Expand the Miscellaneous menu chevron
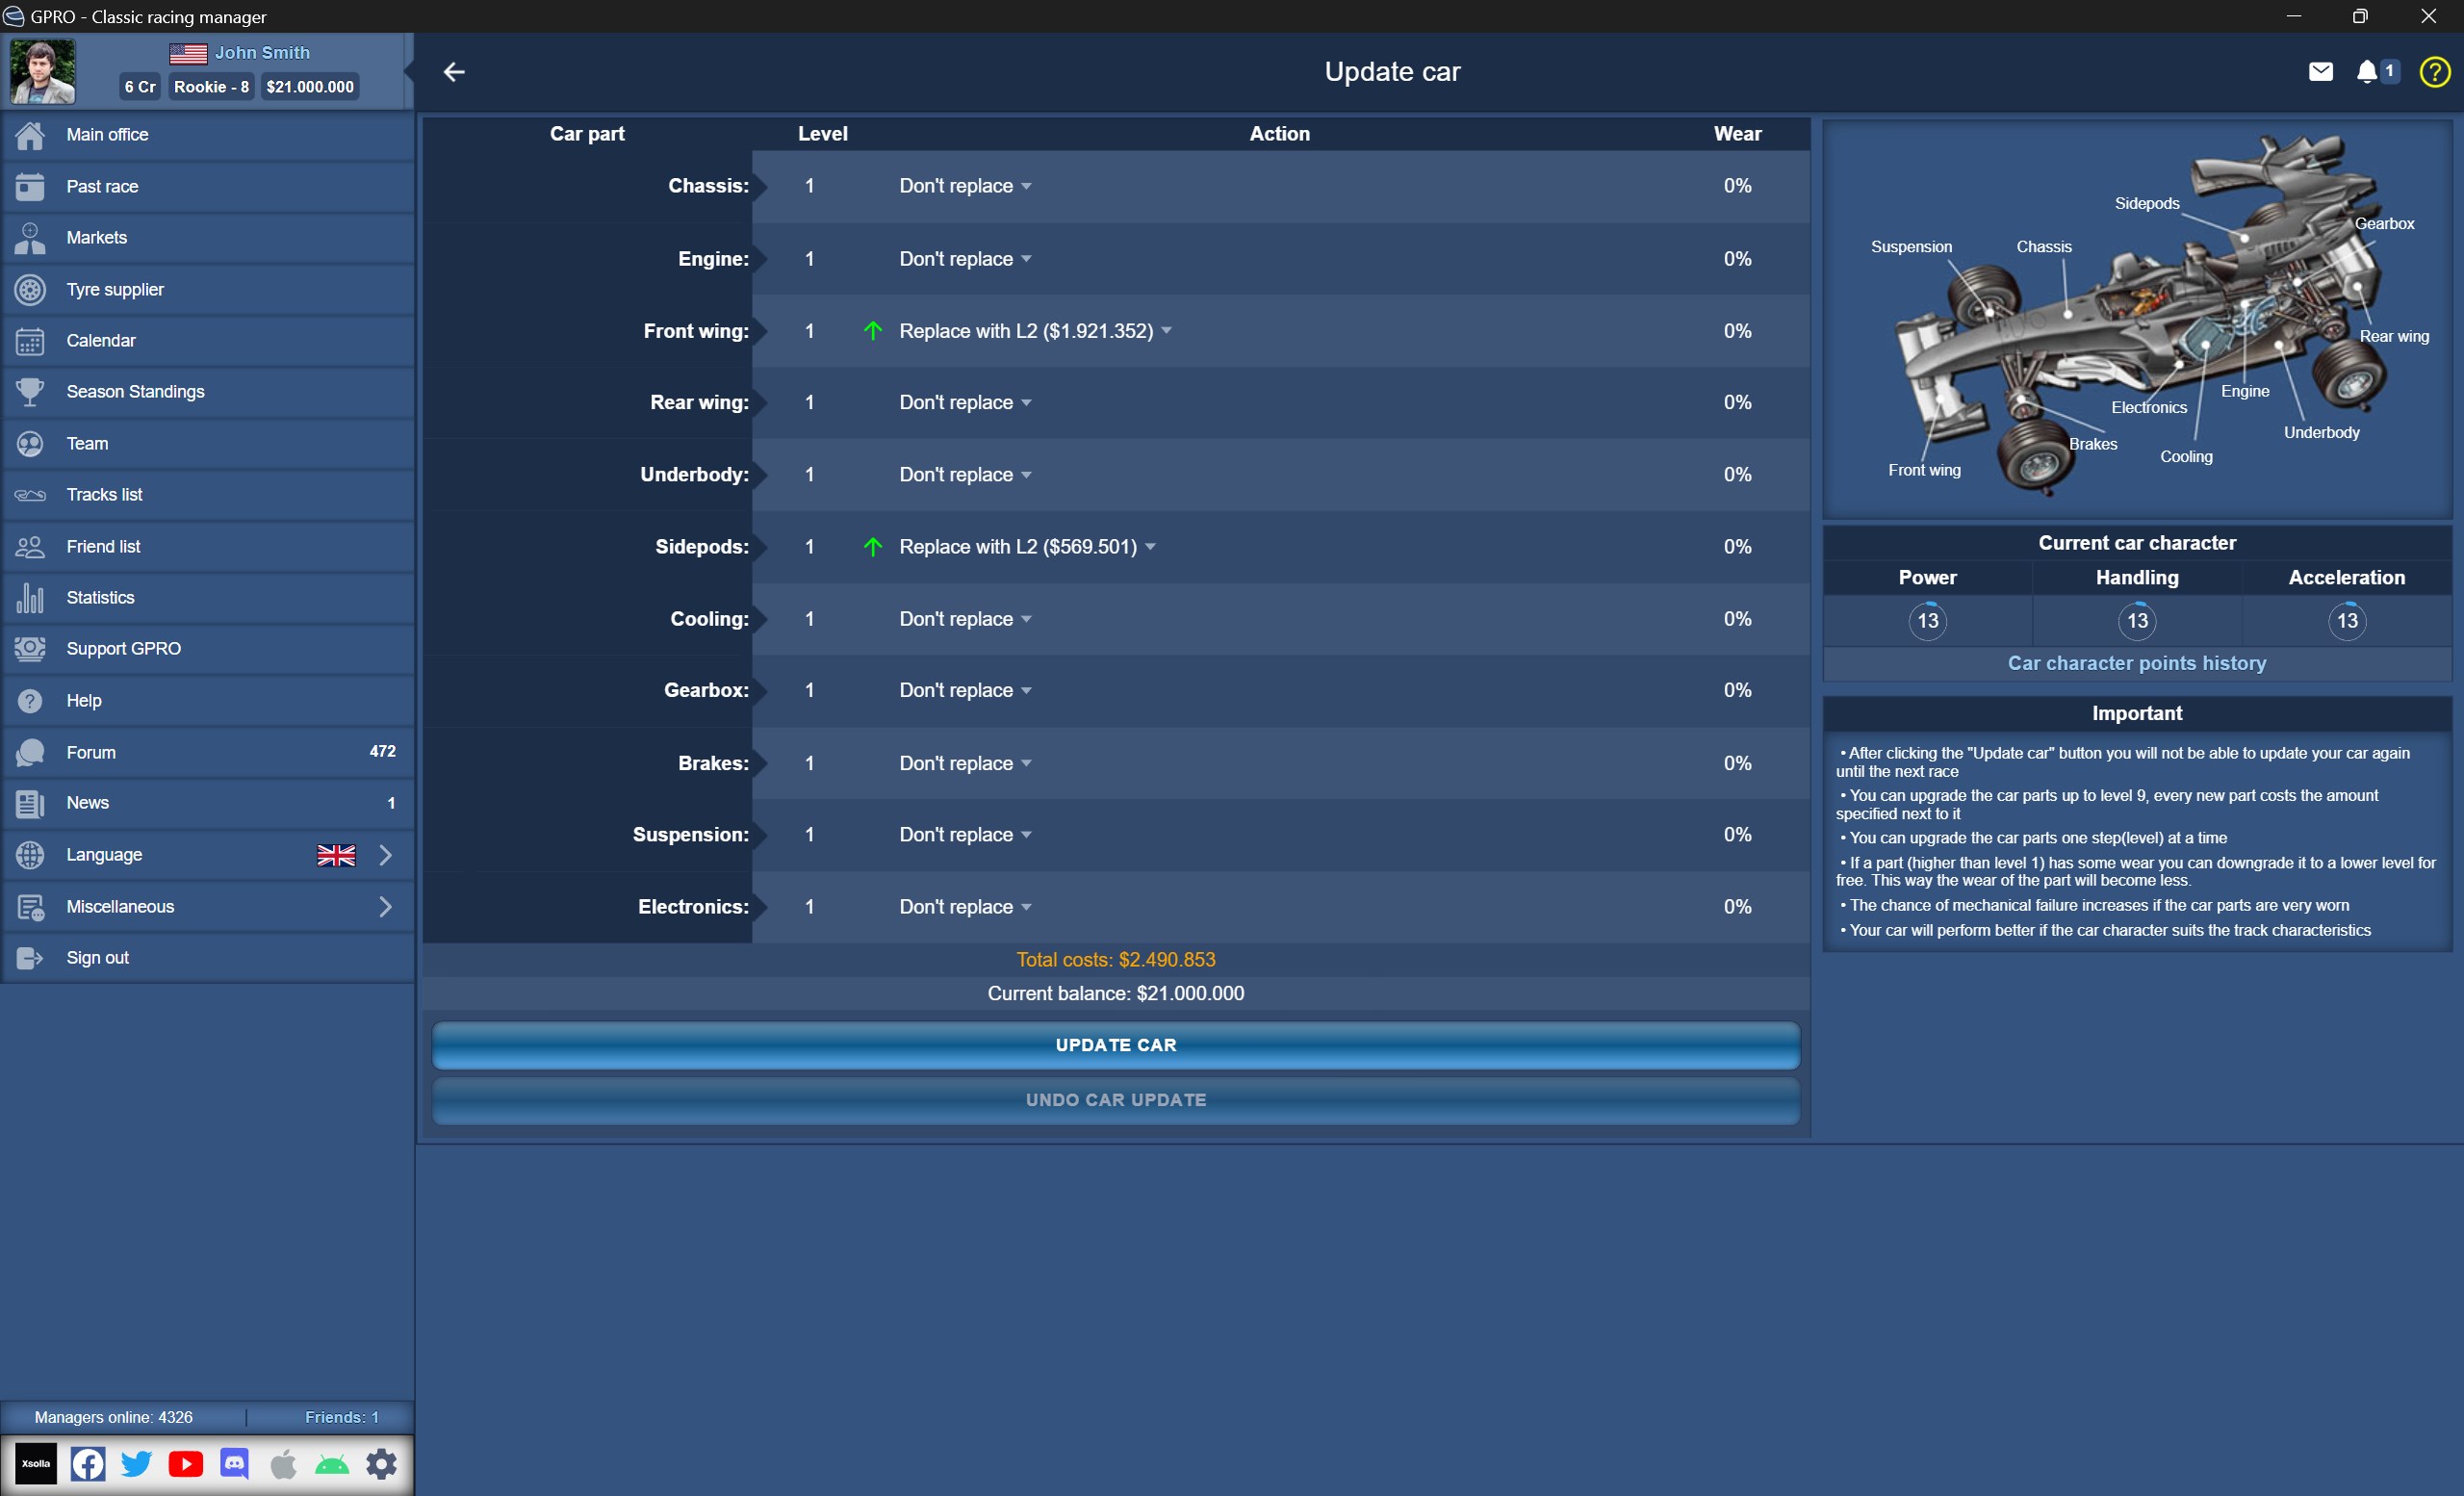 [385, 907]
